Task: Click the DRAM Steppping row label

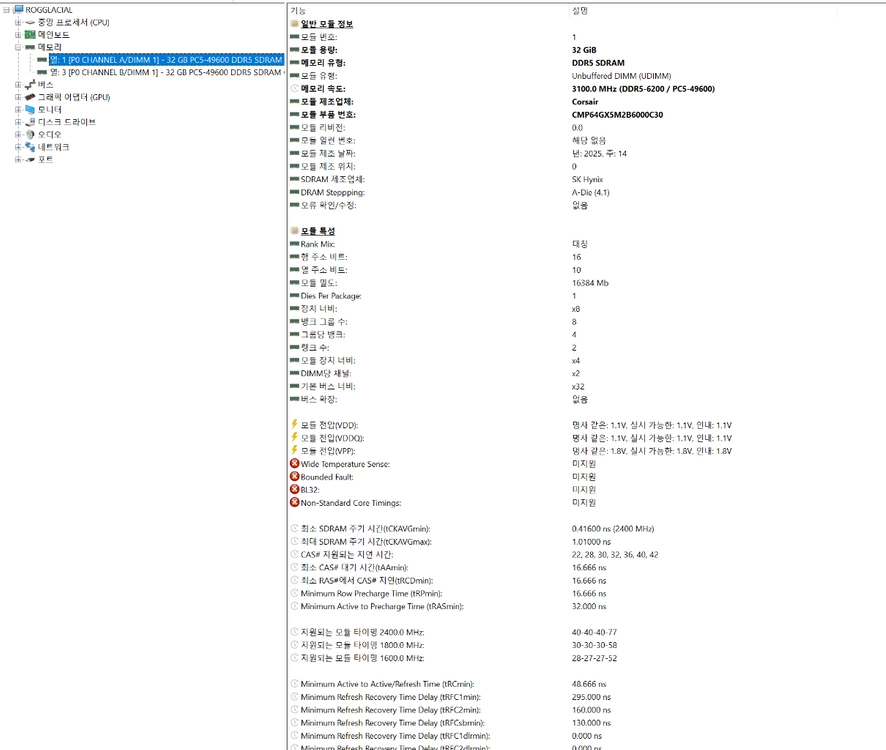Action: click(x=332, y=192)
